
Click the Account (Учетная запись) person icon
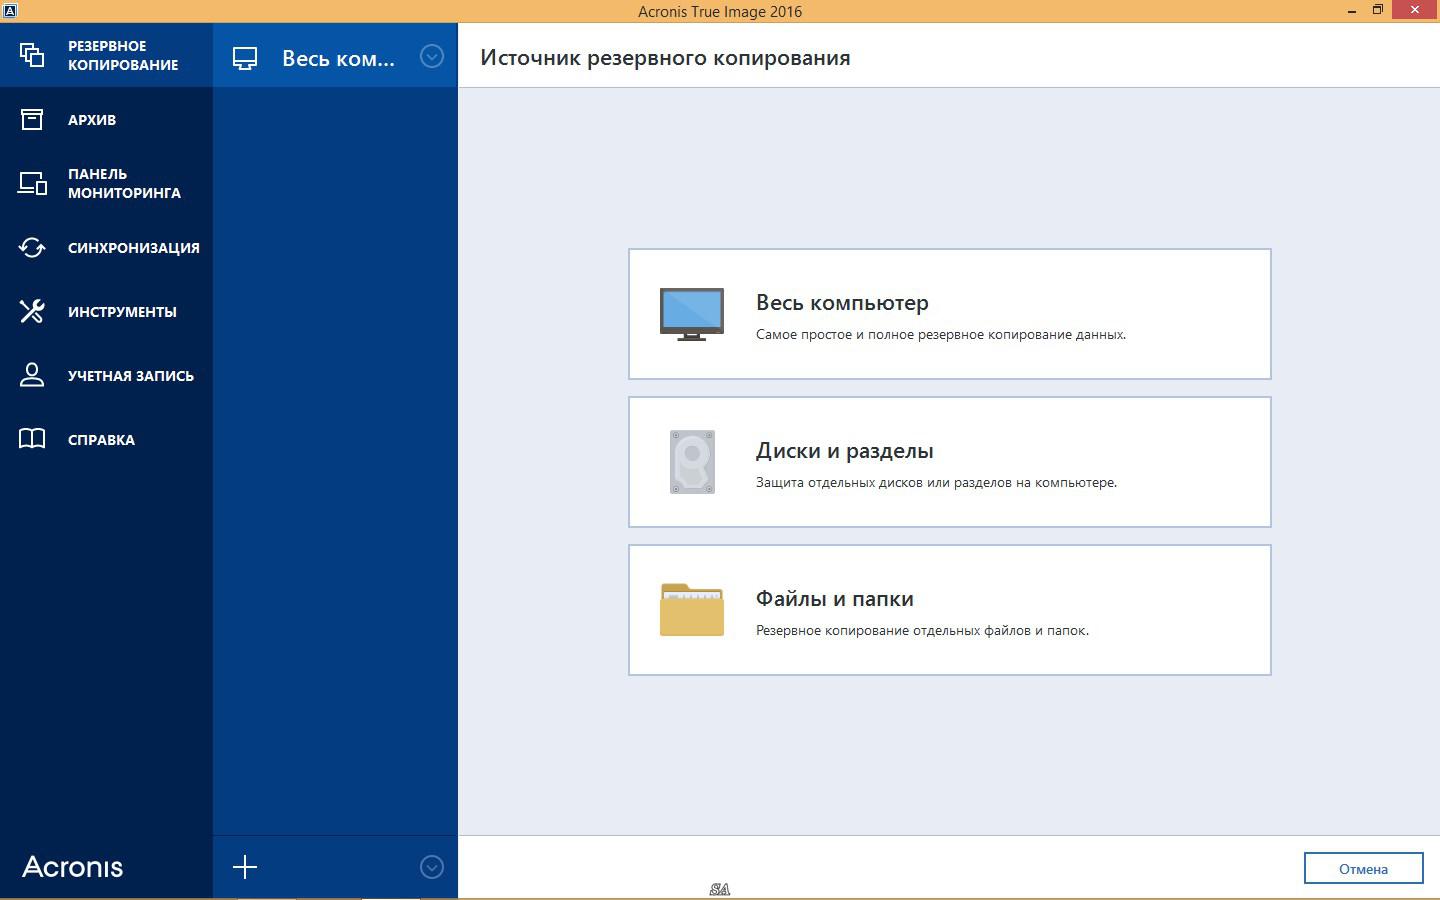pos(32,375)
